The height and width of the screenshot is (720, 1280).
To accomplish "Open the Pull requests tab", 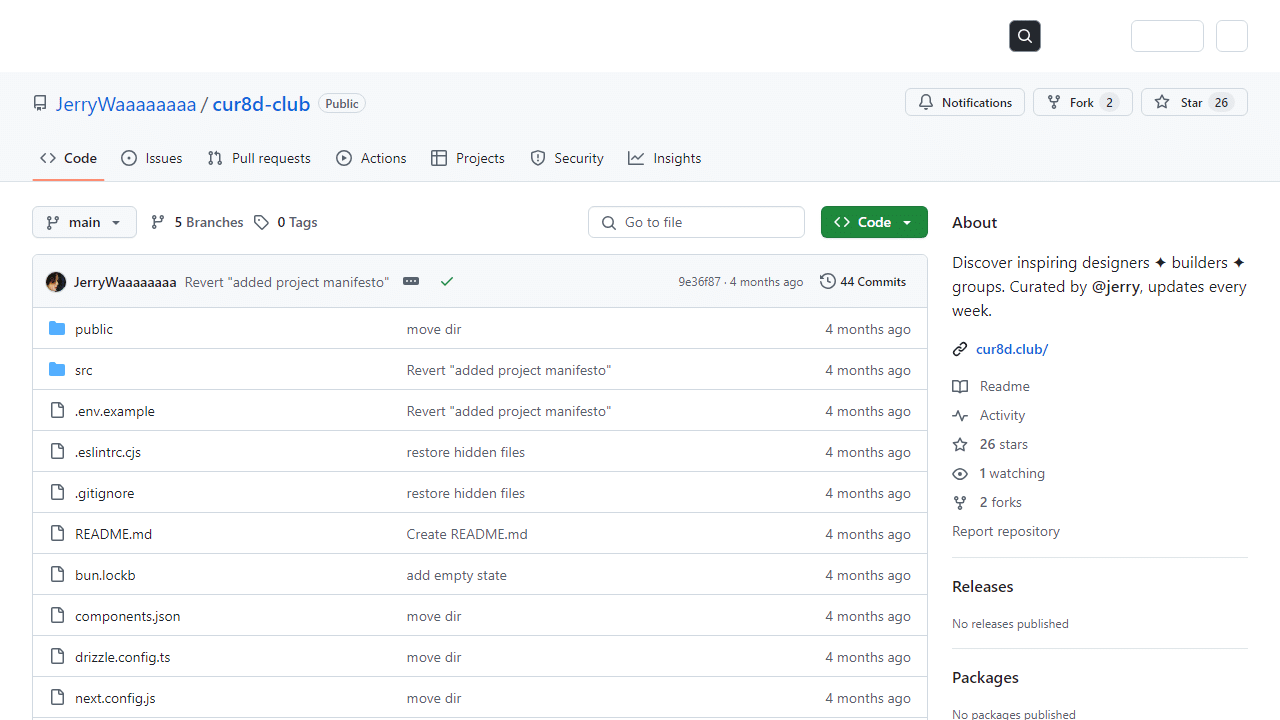I will (x=259, y=158).
